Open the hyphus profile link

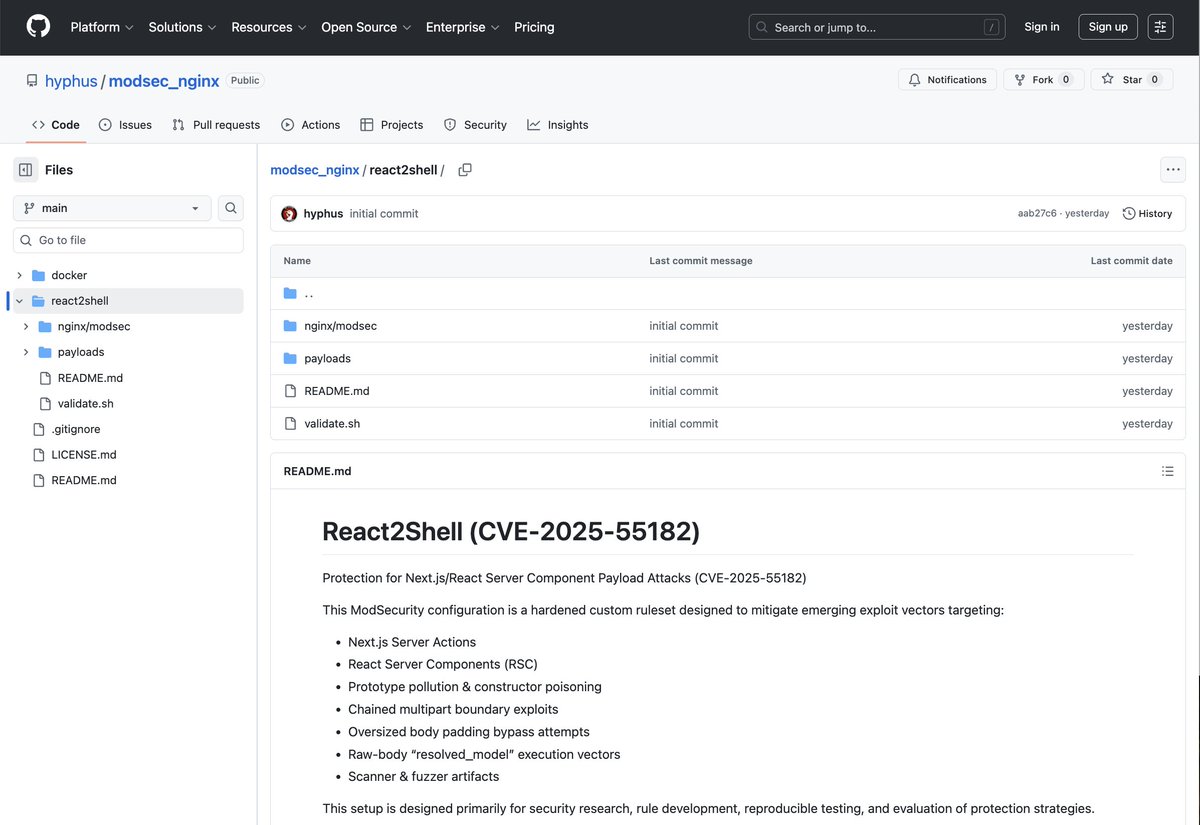(70, 80)
